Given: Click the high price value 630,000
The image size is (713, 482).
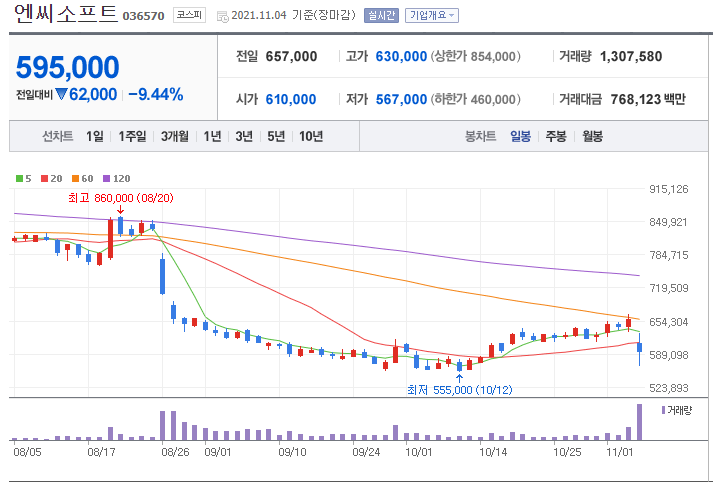Looking at the screenshot, I should [401, 56].
